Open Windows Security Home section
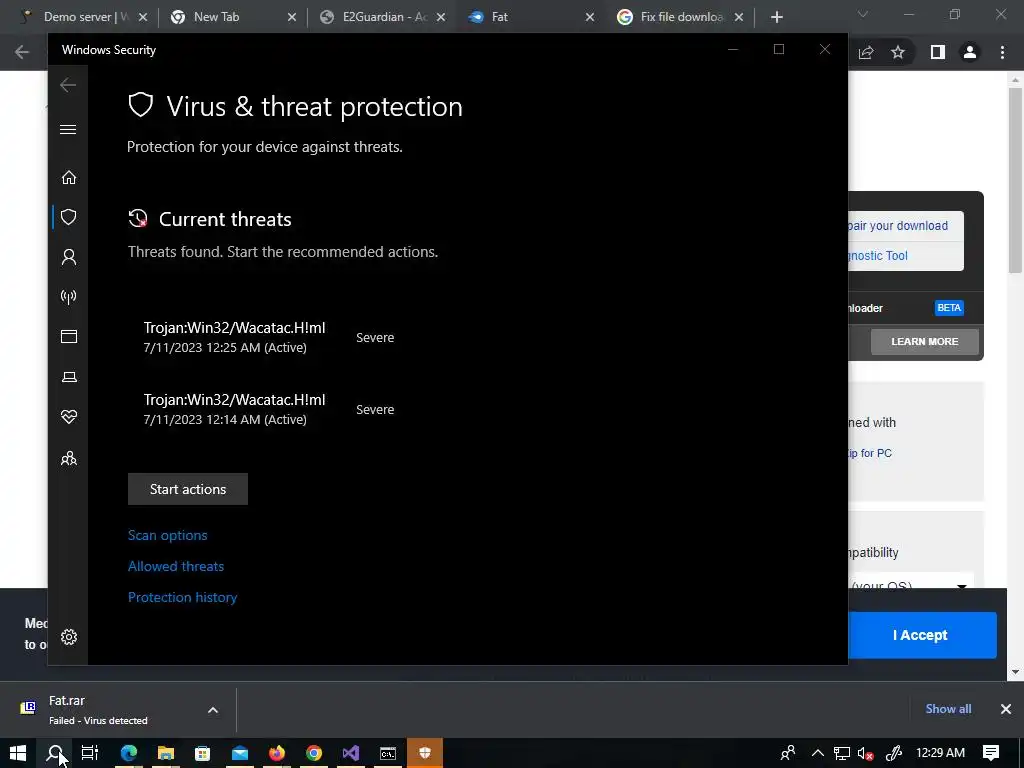This screenshot has width=1024, height=768. pos(69,178)
